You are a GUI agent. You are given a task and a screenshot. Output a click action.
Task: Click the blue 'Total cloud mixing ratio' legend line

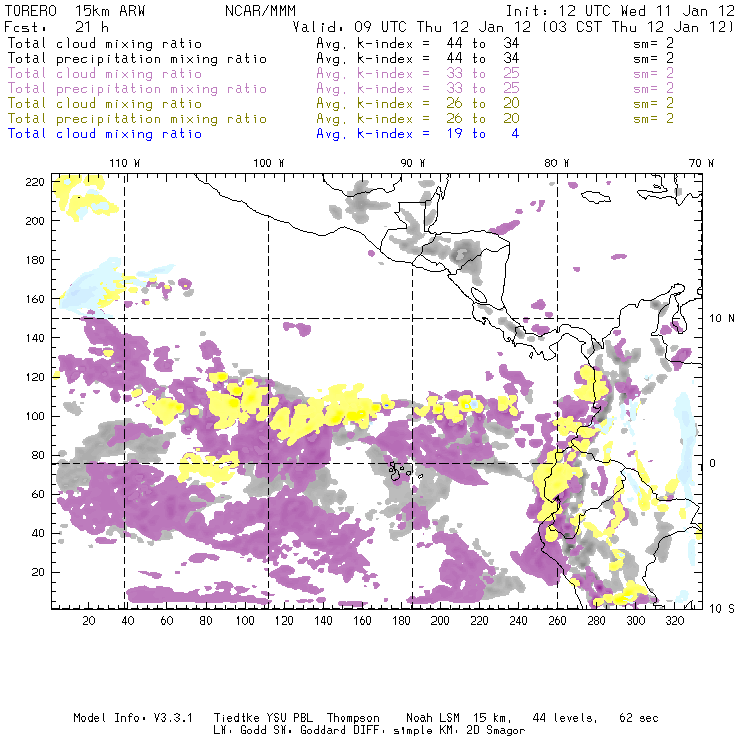105,134
